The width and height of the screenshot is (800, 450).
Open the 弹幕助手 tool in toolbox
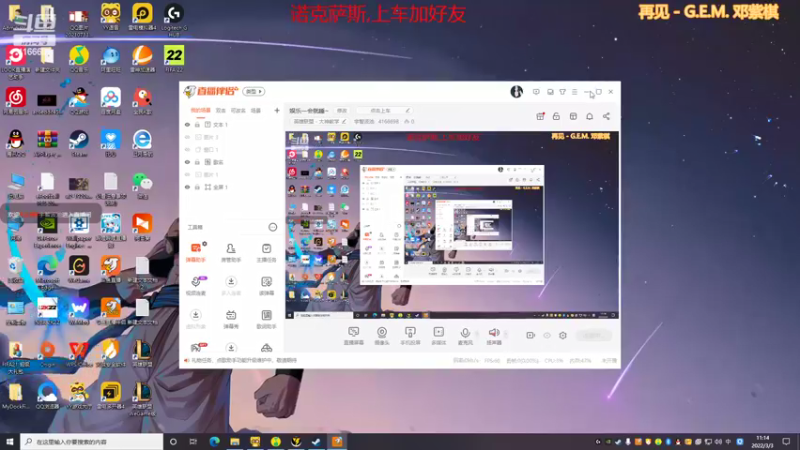[x=195, y=252]
